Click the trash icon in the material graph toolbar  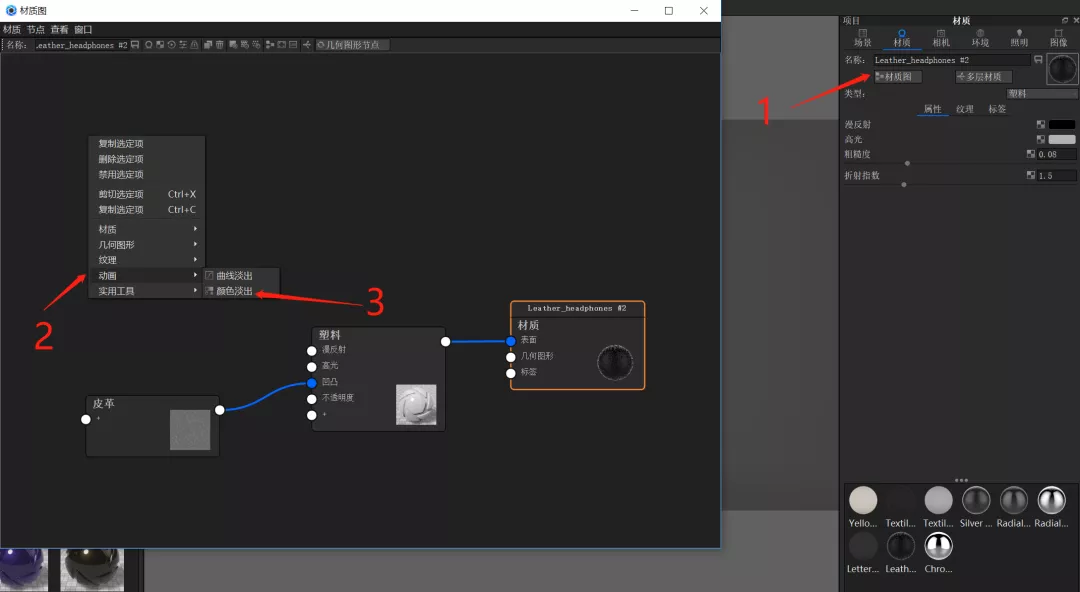click(x=220, y=45)
